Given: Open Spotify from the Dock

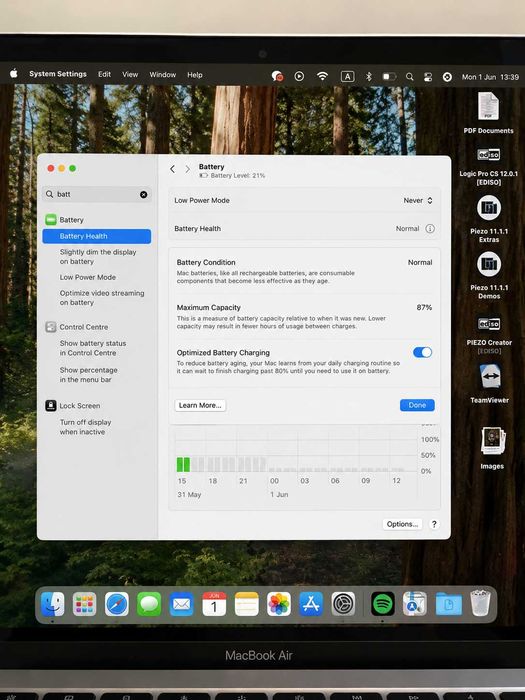Looking at the screenshot, I should pos(383,604).
